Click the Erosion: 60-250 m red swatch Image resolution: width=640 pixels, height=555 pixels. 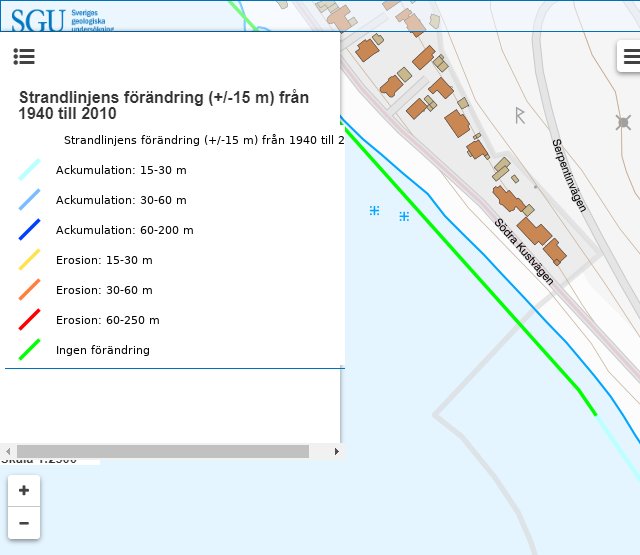click(x=29, y=320)
